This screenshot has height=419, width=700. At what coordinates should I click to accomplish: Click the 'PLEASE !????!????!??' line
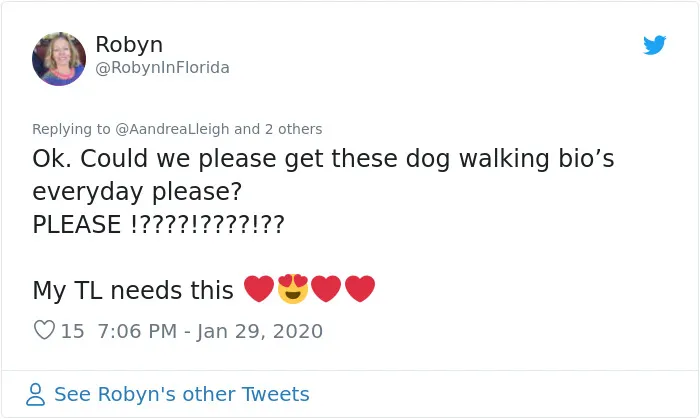coord(158,224)
